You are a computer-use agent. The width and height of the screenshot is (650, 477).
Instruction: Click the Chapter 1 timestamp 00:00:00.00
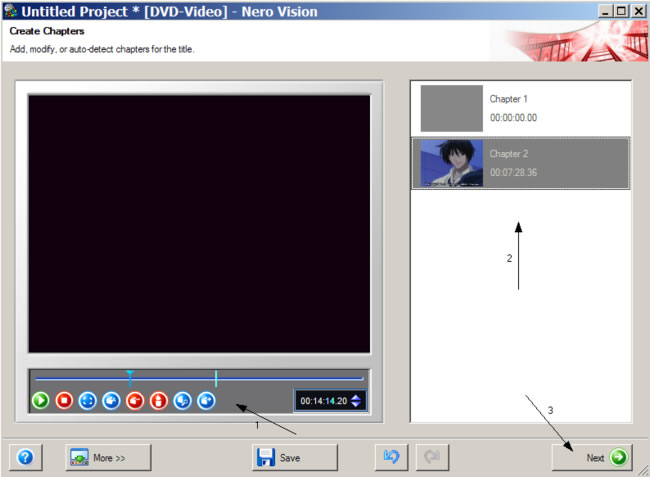tap(513, 118)
